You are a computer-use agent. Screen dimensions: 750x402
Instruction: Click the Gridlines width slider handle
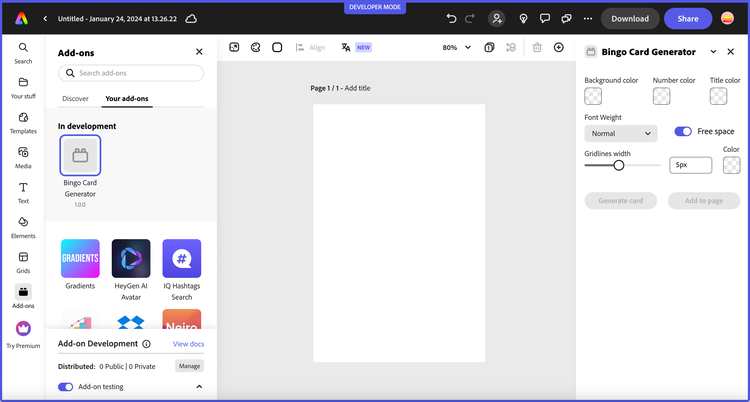pos(619,165)
